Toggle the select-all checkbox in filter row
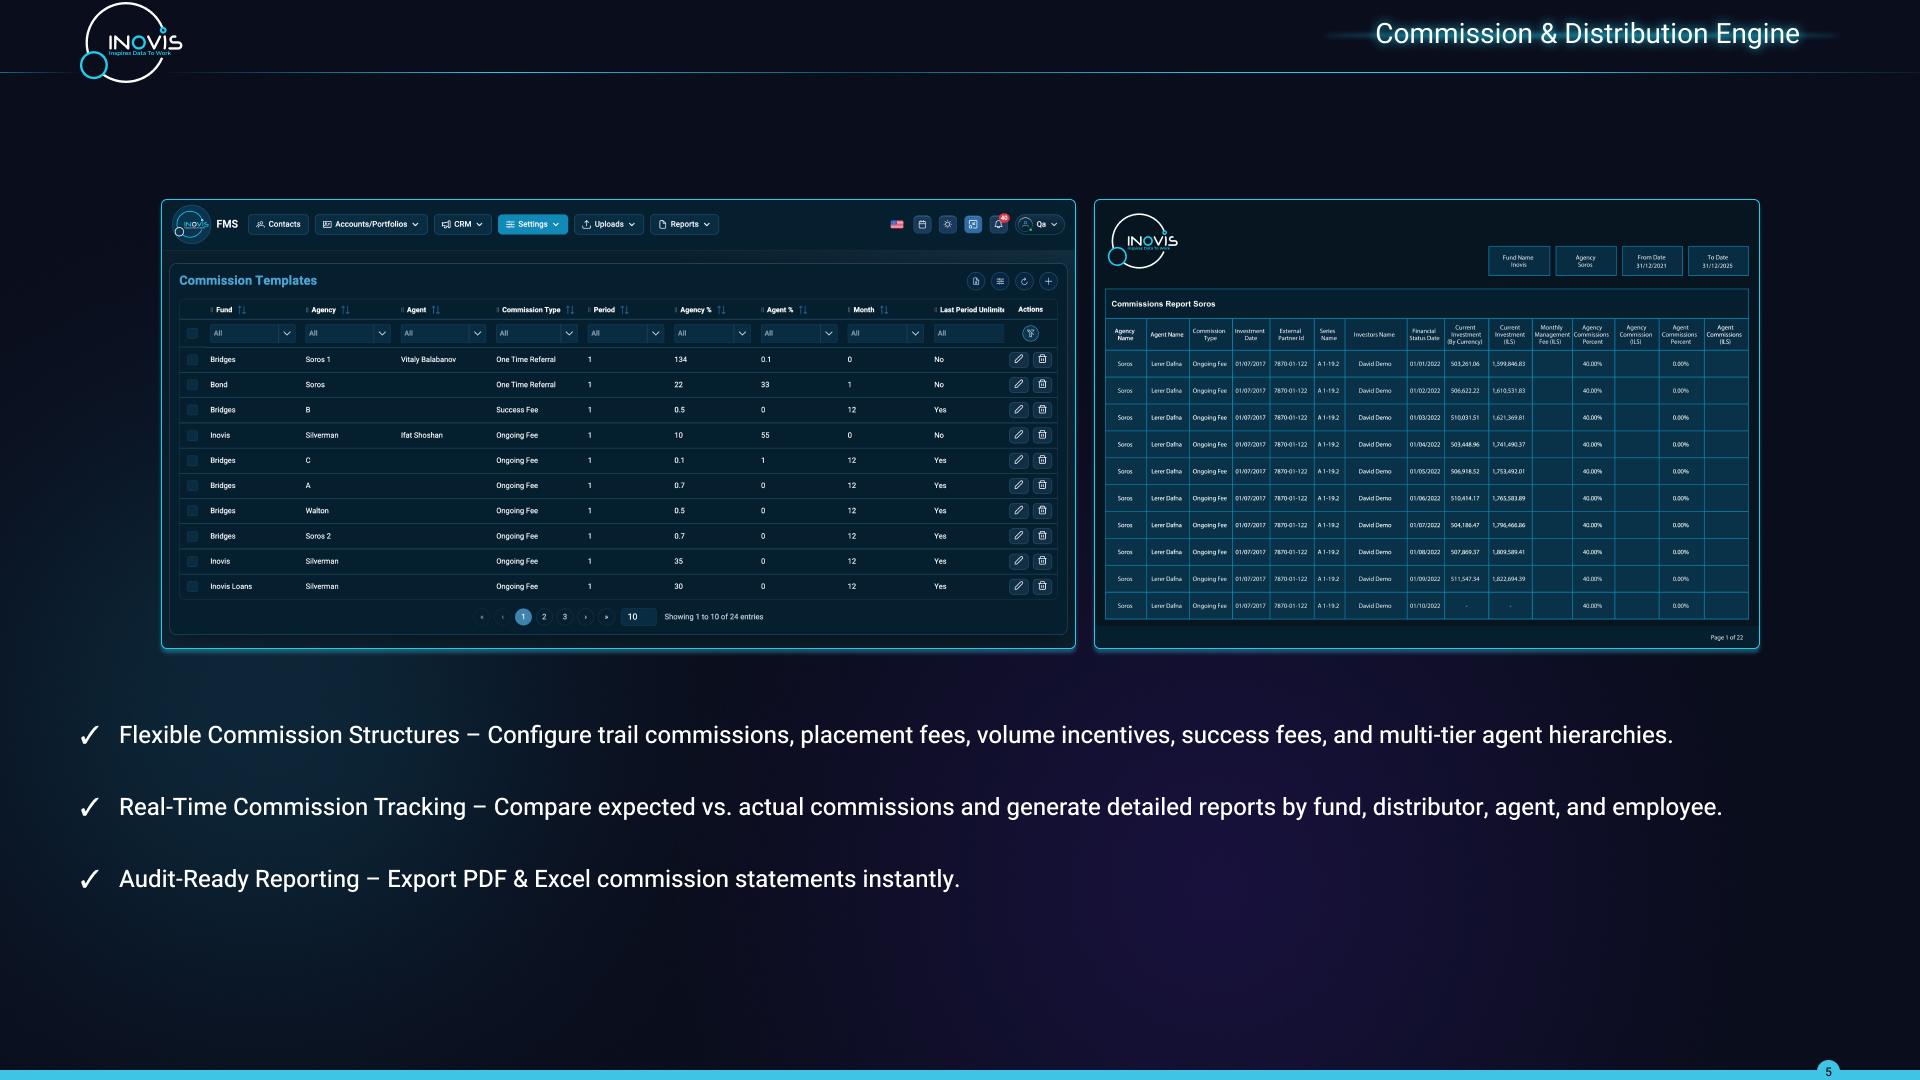 click(x=192, y=333)
